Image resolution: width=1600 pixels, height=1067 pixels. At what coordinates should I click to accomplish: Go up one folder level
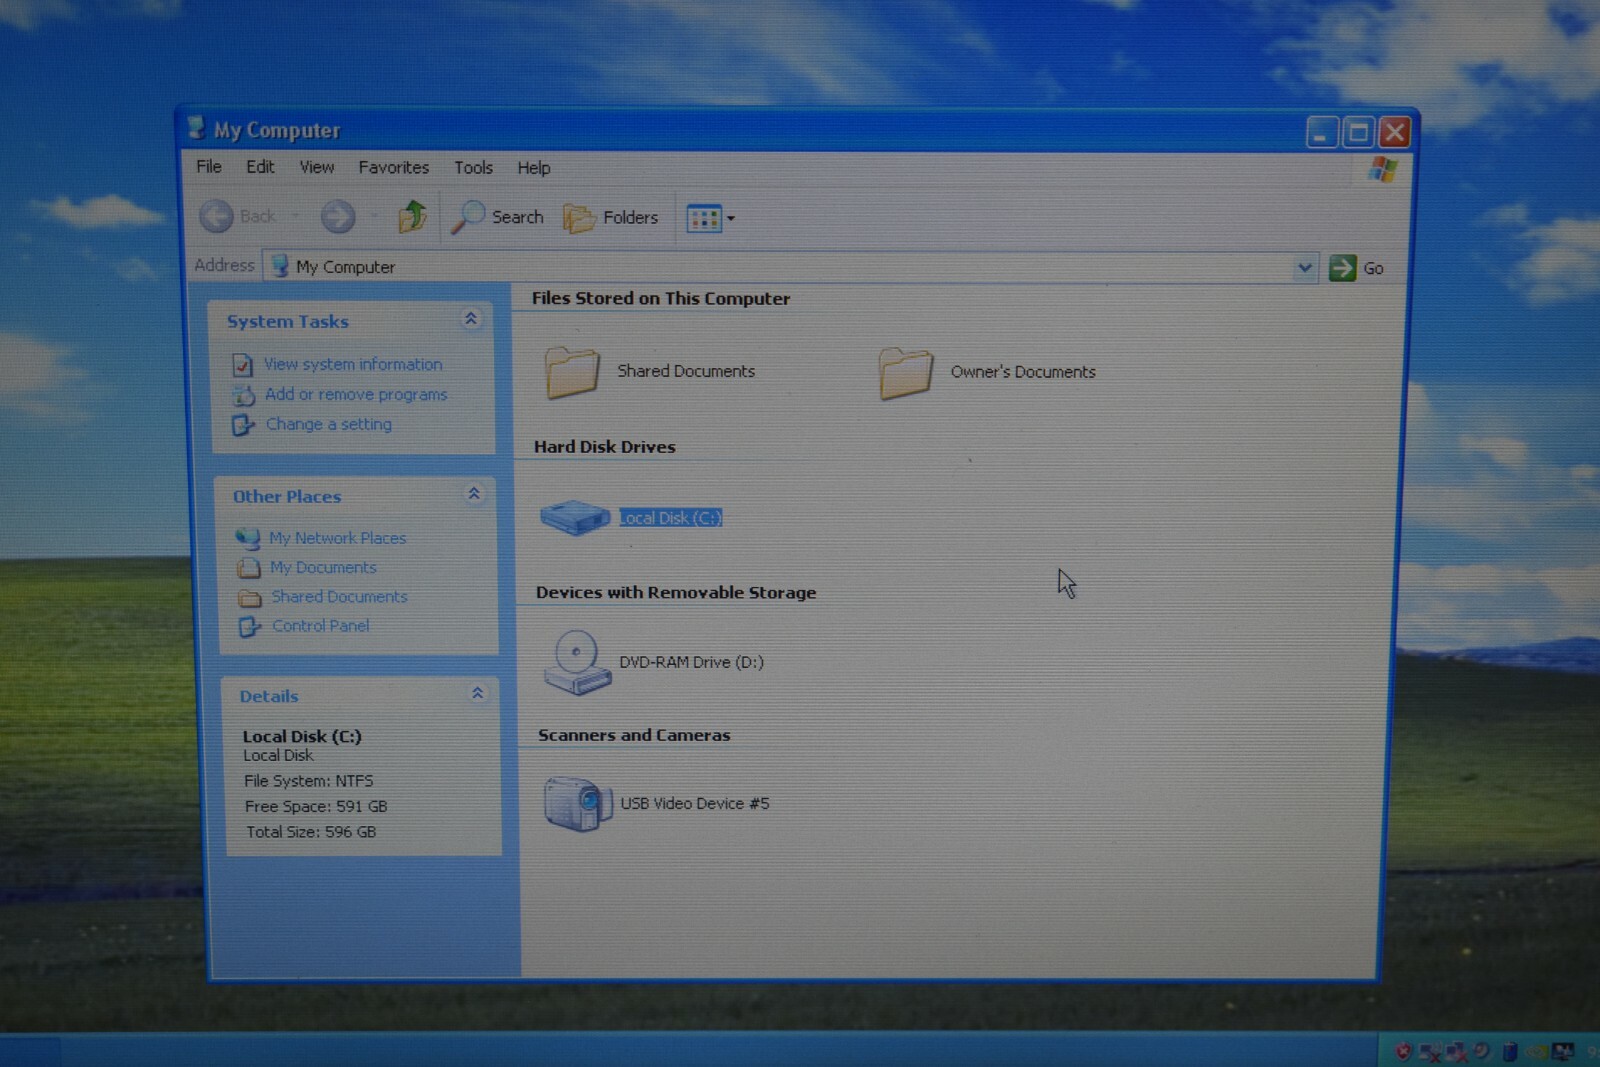tap(412, 216)
